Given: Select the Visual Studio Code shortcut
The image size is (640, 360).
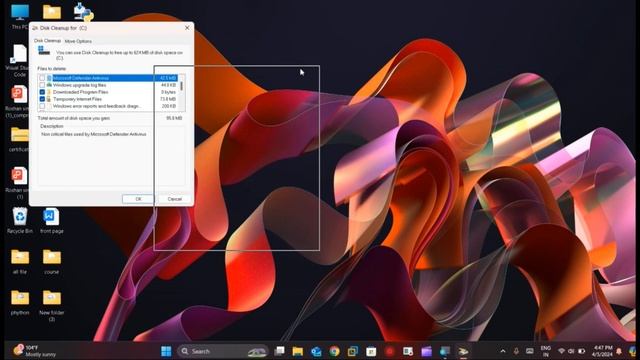Looking at the screenshot, I should 19,61.
